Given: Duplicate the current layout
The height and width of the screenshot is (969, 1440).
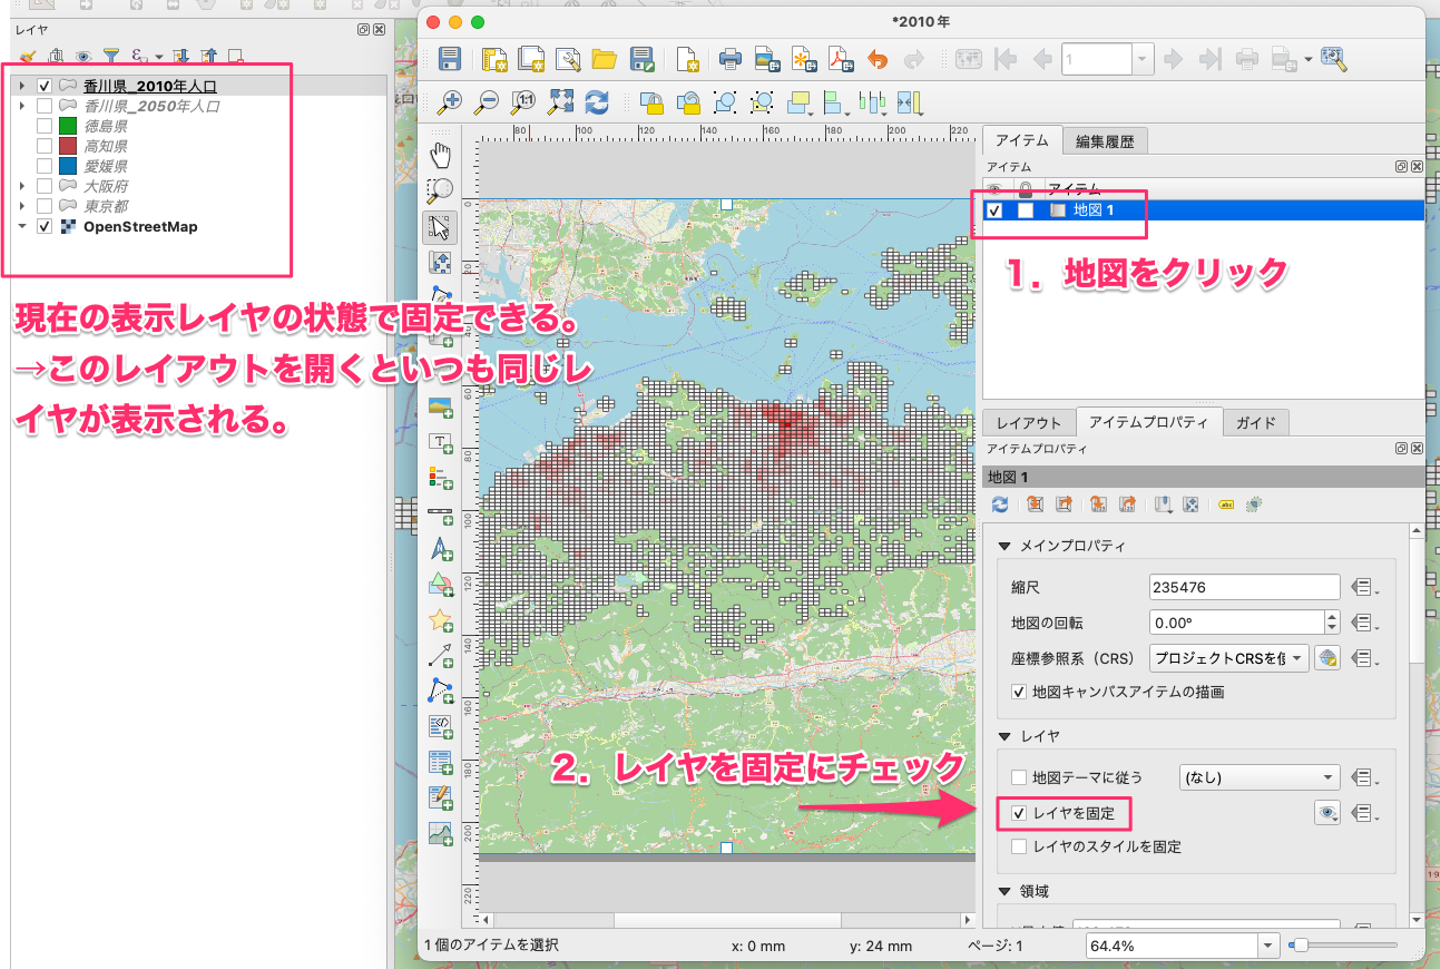Looking at the screenshot, I should tap(531, 59).
